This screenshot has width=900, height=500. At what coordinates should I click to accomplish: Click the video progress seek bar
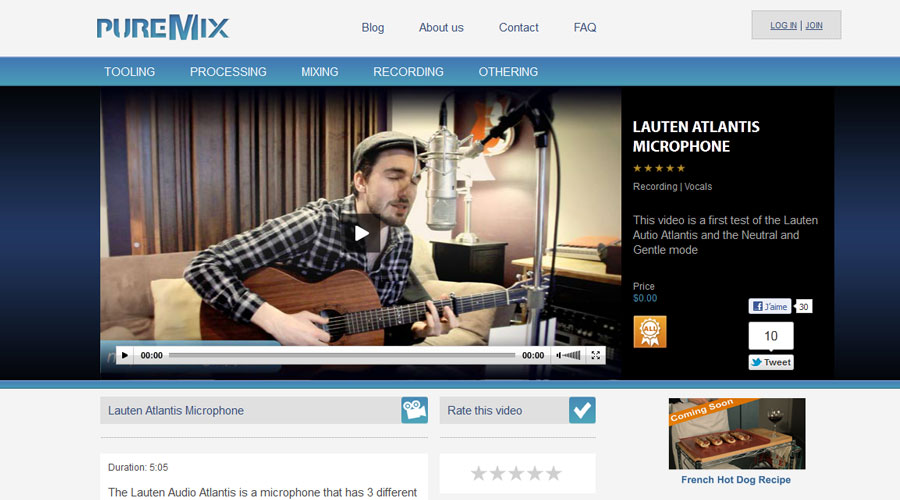pyautogui.click(x=341, y=355)
